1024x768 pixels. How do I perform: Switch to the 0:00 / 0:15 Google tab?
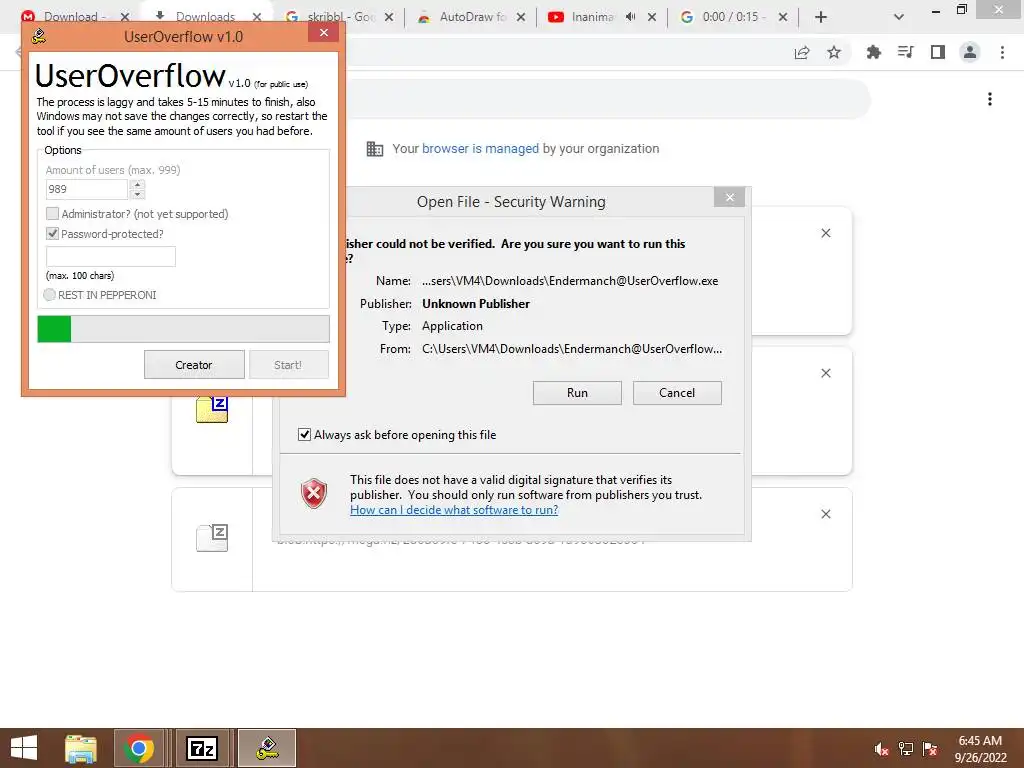(733, 17)
